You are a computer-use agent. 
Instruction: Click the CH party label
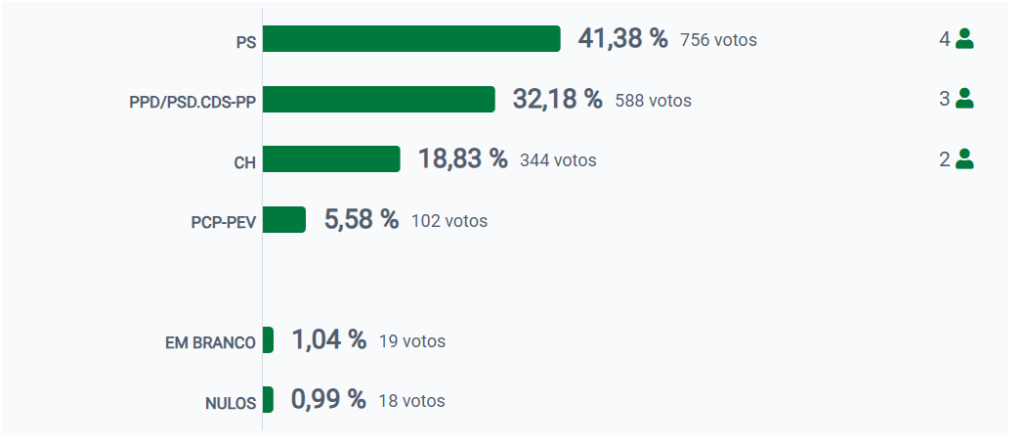tap(245, 162)
